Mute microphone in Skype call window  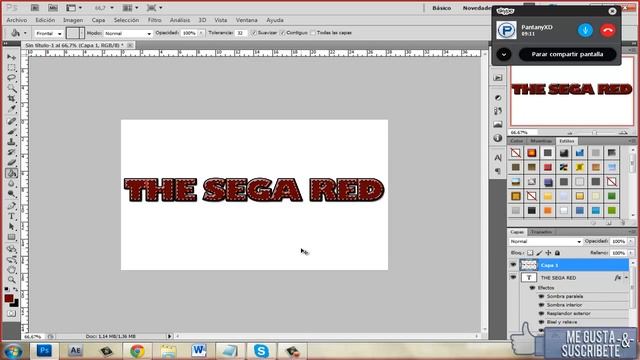[585, 30]
